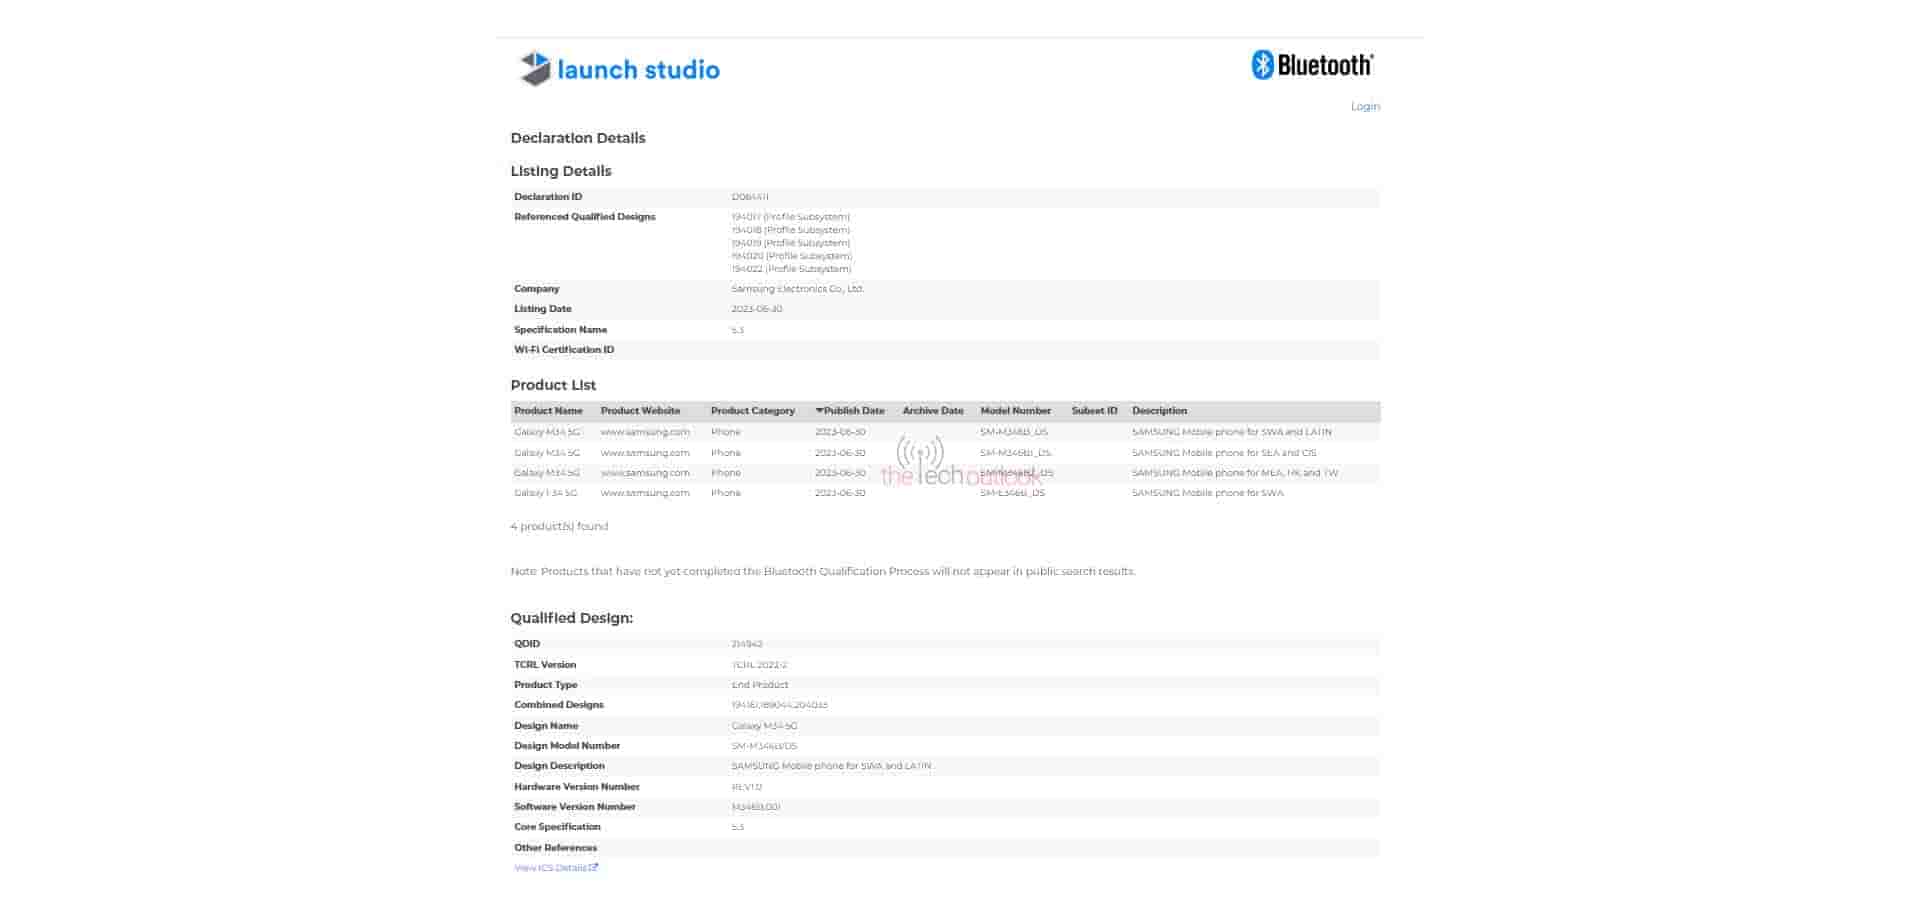
Task: Open the View ICS Details link
Action: pos(550,867)
